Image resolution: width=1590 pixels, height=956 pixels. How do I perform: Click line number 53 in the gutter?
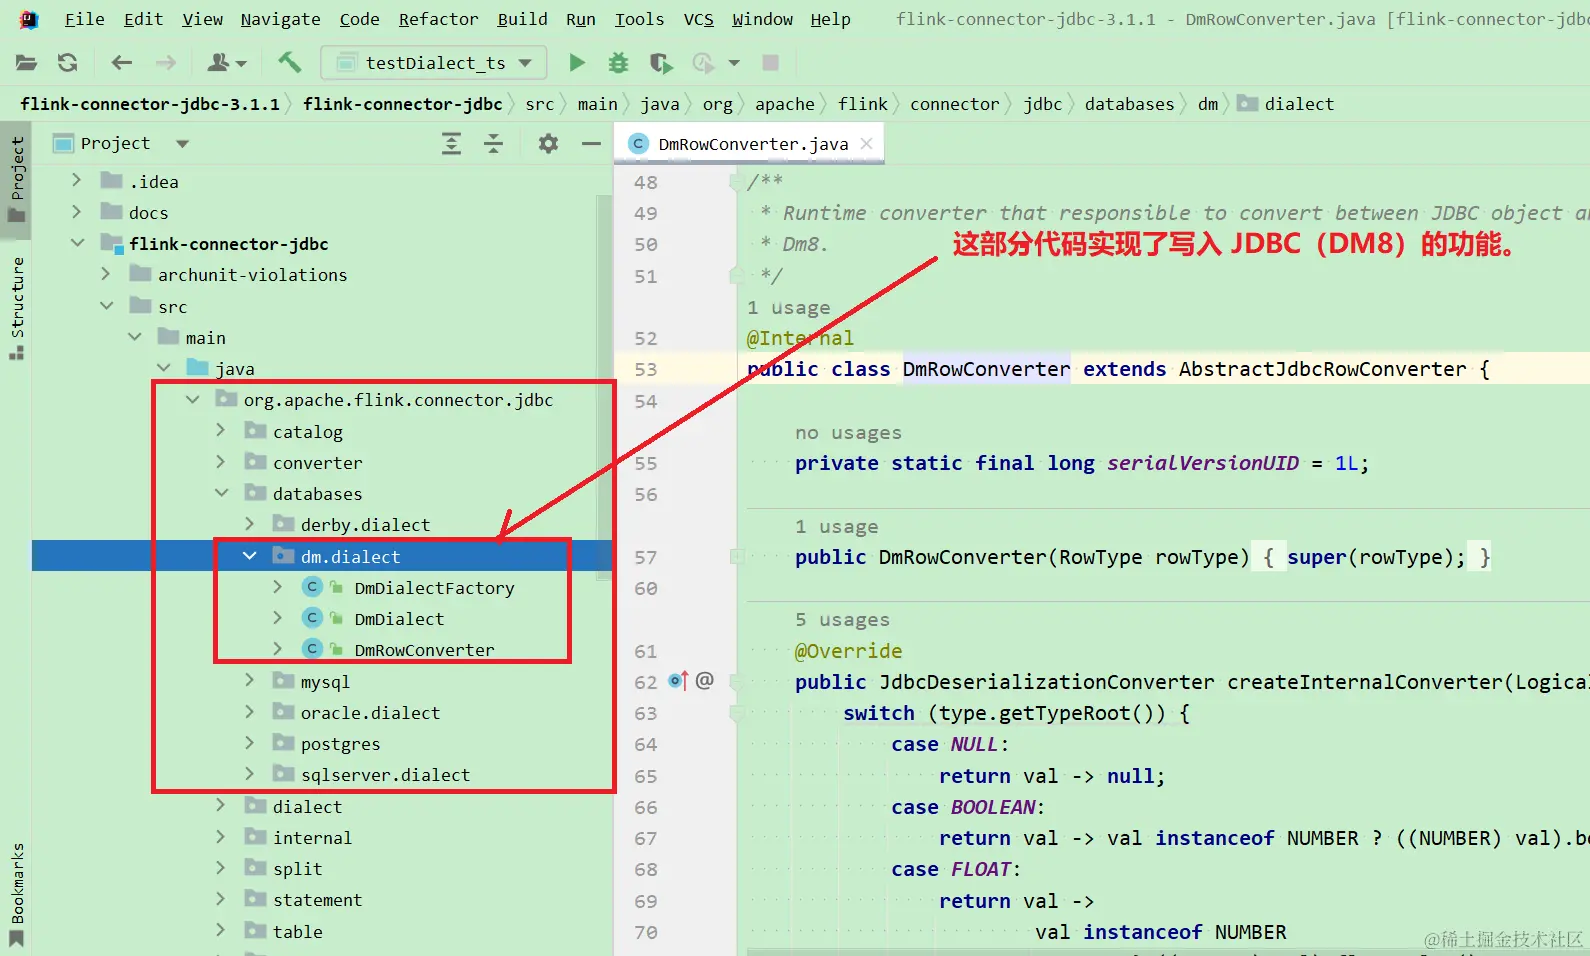pos(646,369)
